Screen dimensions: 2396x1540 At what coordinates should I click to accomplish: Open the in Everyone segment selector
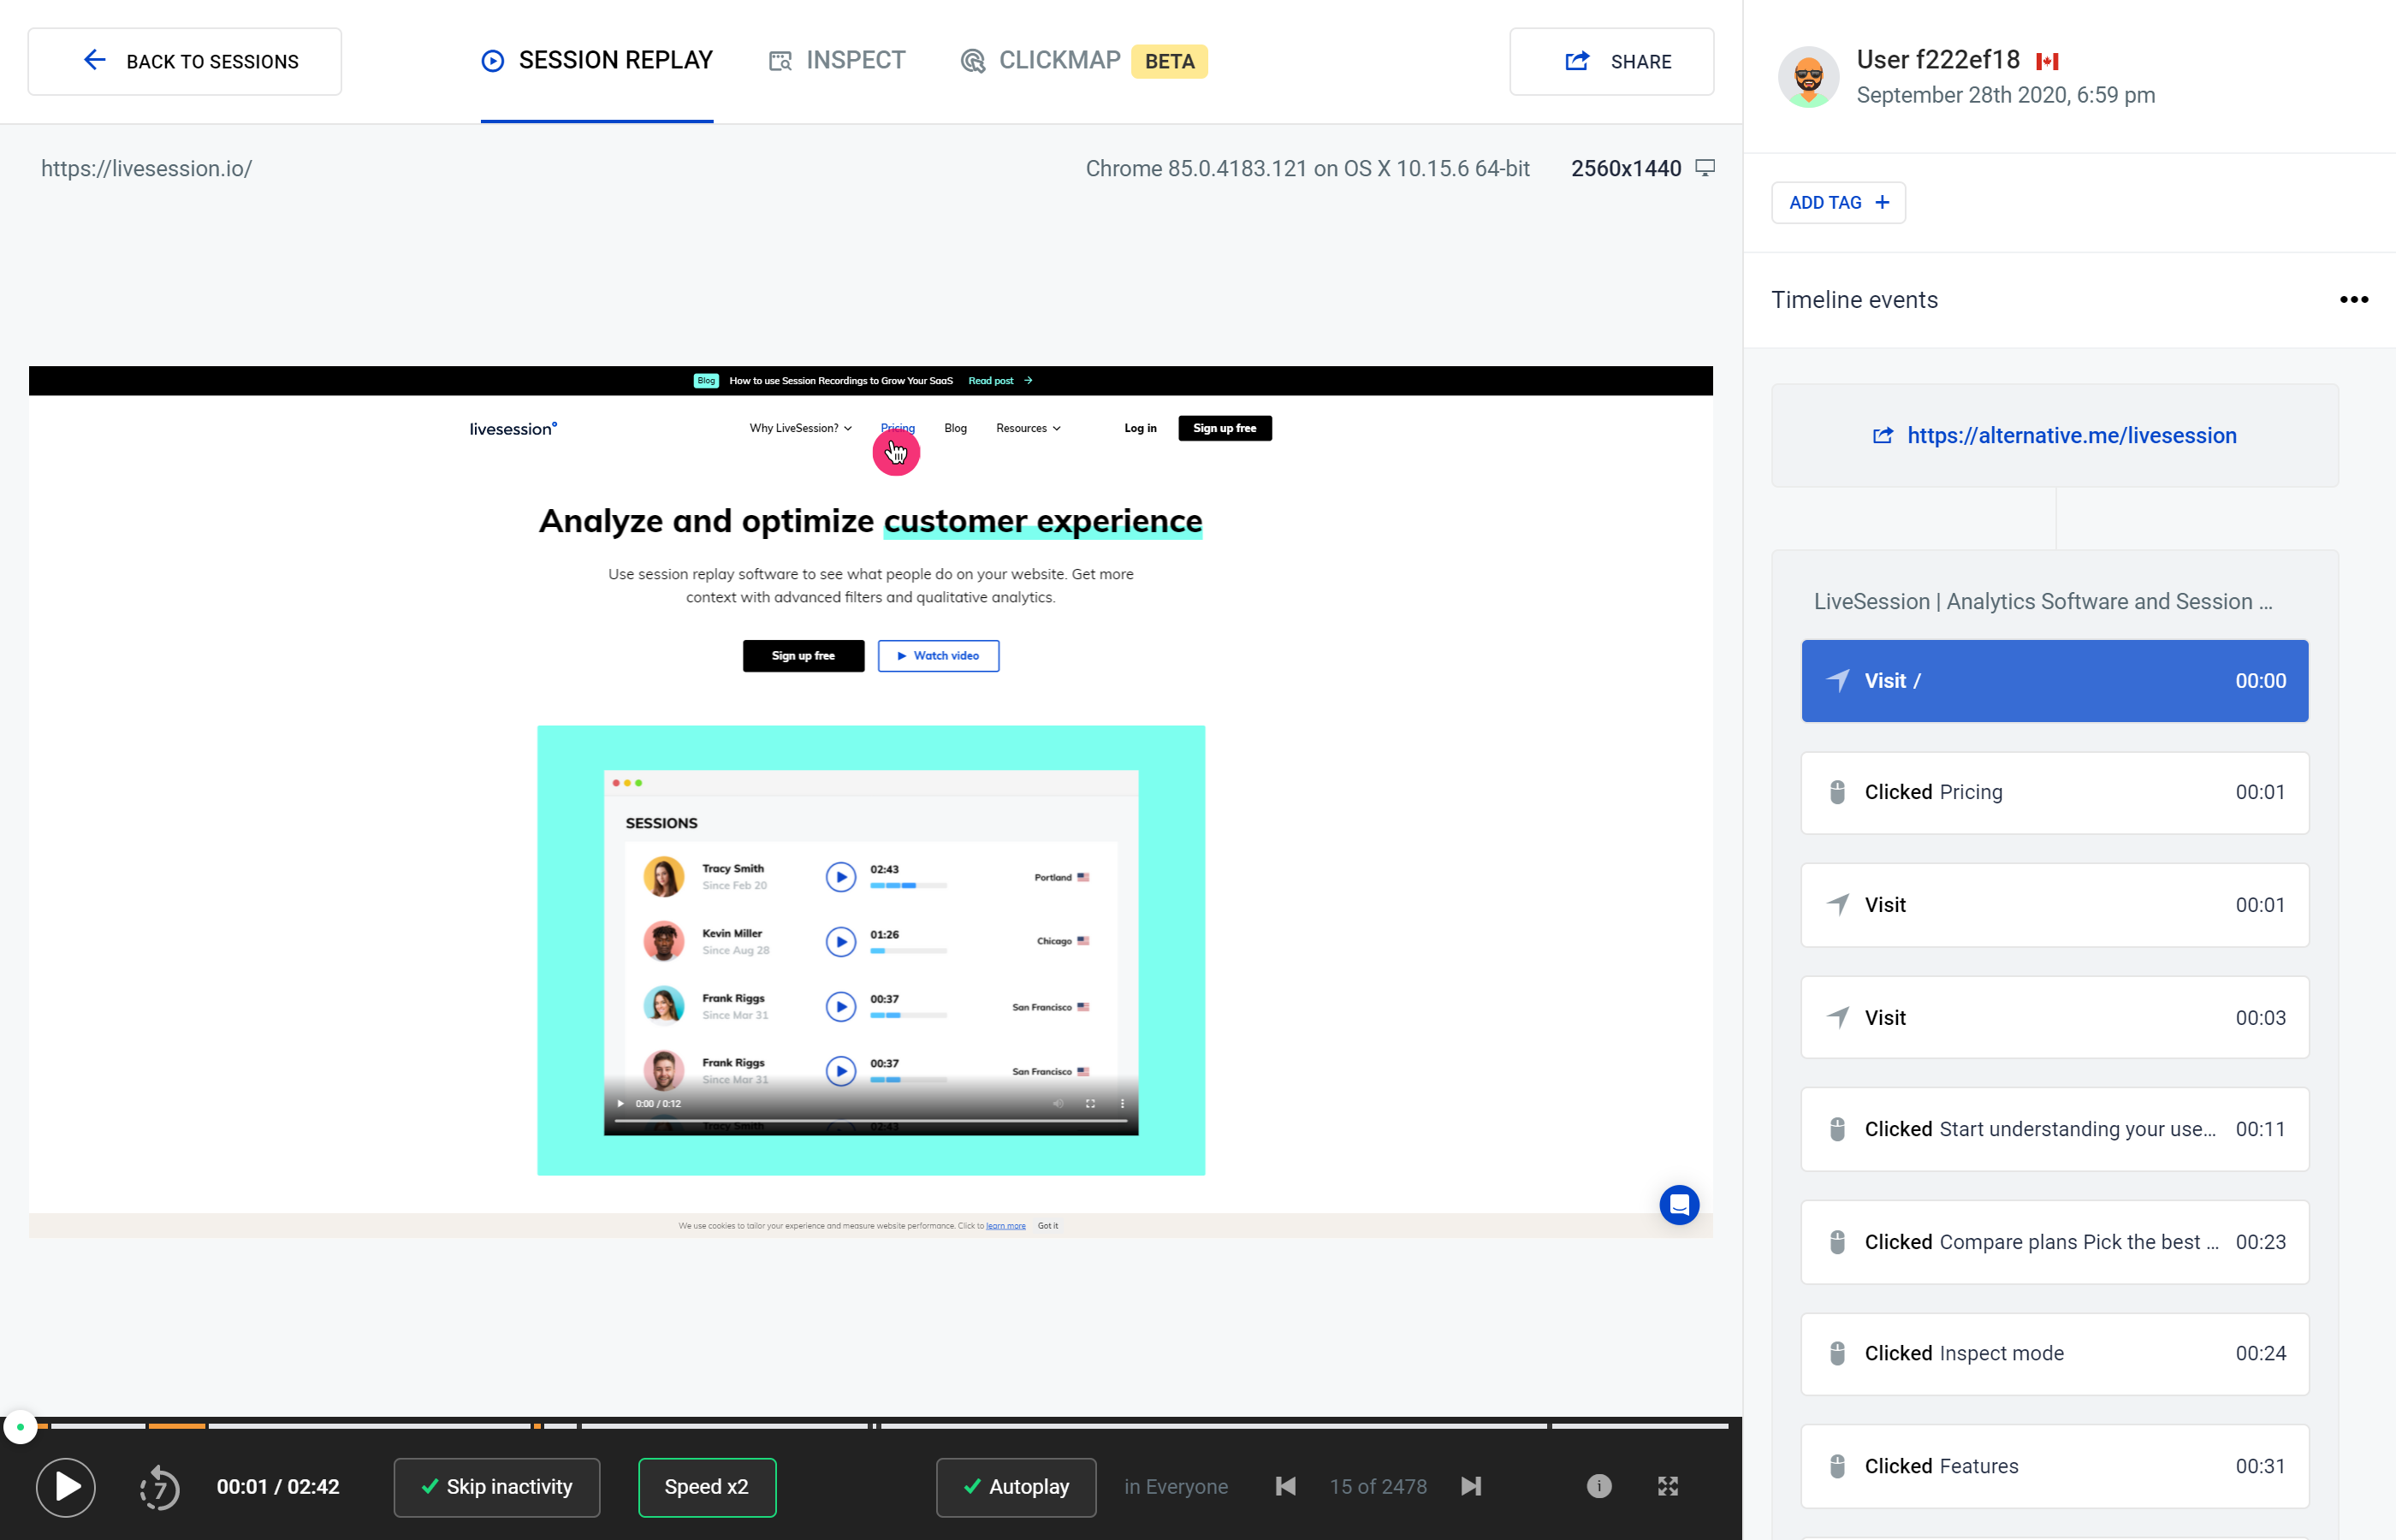click(1176, 1487)
